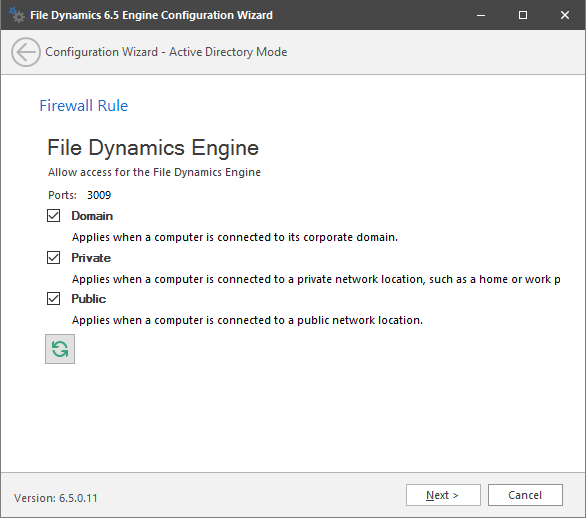Viewport: 586px width, 518px height.
Task: Click the private network description text
Action: [316, 279]
